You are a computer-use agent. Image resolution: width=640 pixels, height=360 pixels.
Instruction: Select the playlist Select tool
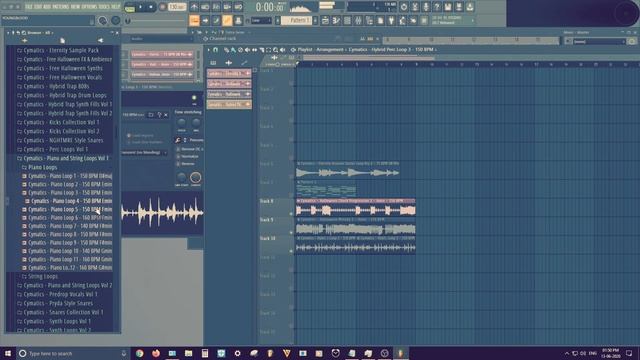pos(269,50)
